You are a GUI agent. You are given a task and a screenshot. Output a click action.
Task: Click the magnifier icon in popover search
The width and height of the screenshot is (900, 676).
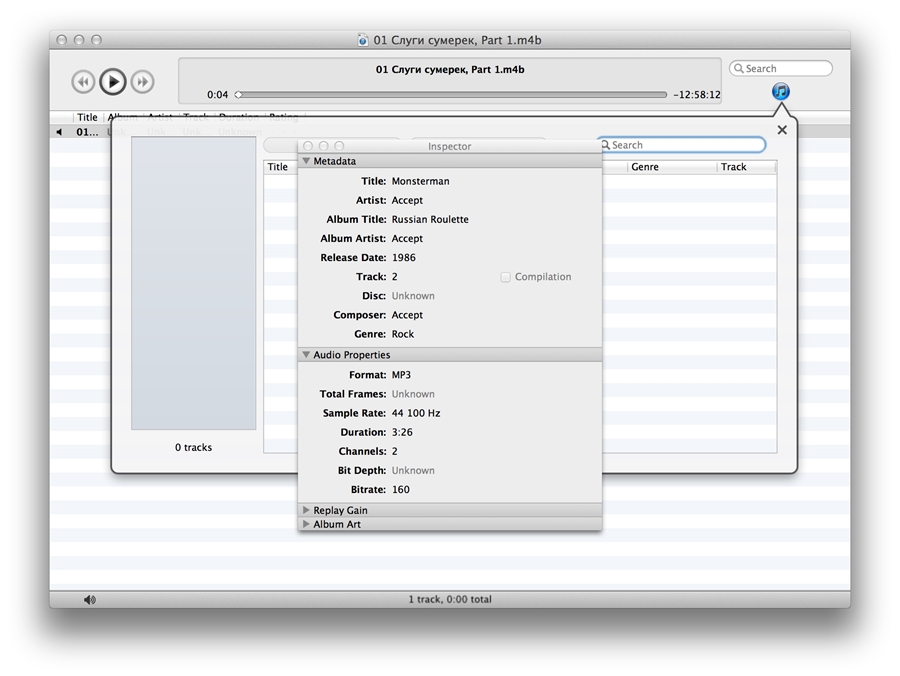(605, 145)
